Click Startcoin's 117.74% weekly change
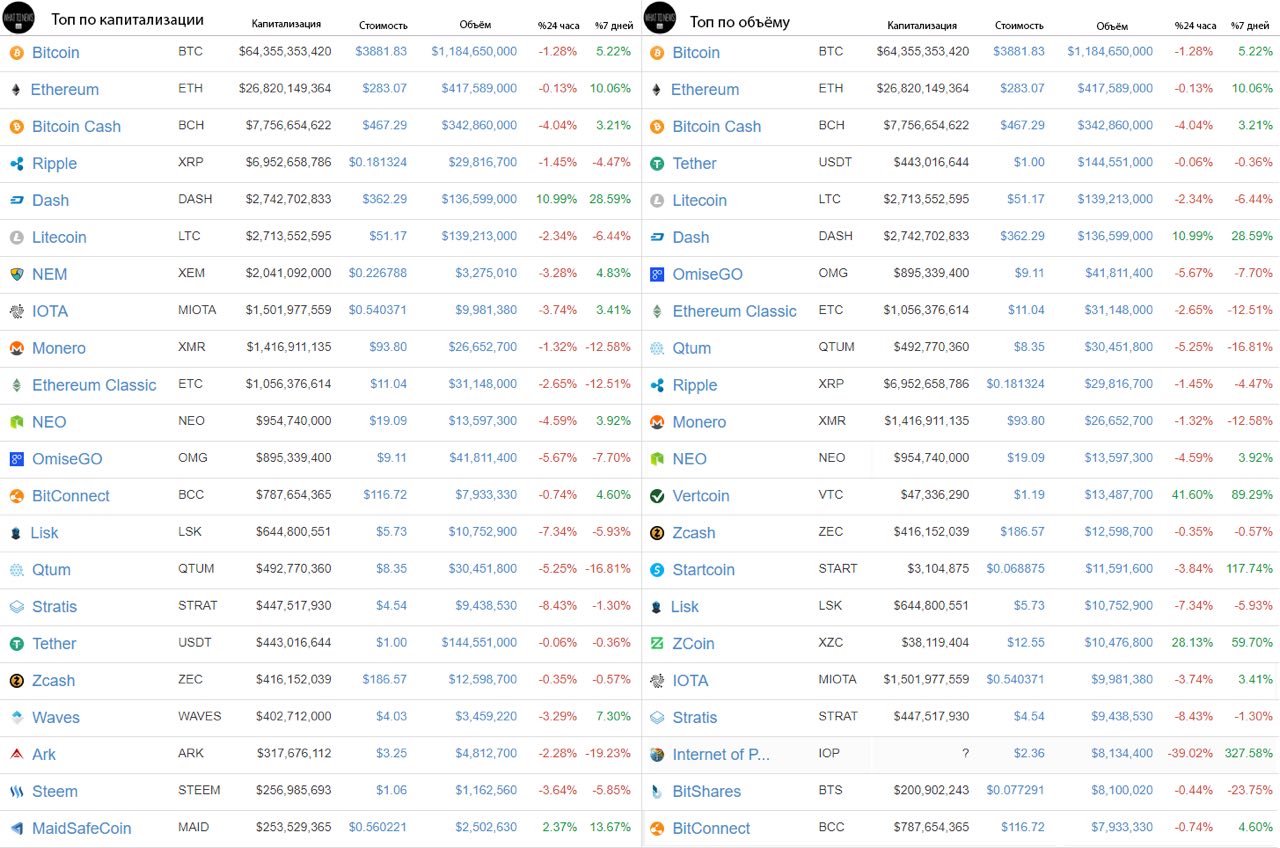1280x848 pixels. point(1250,569)
